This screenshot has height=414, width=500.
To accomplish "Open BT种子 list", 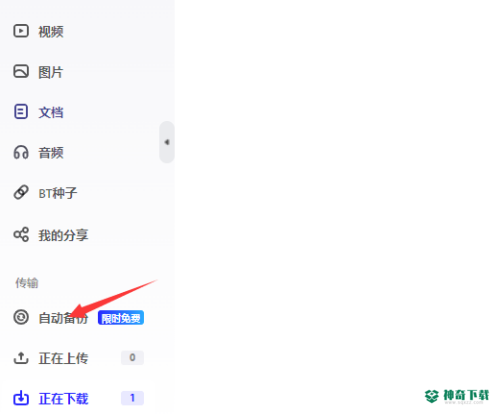I will pyautogui.click(x=58, y=193).
